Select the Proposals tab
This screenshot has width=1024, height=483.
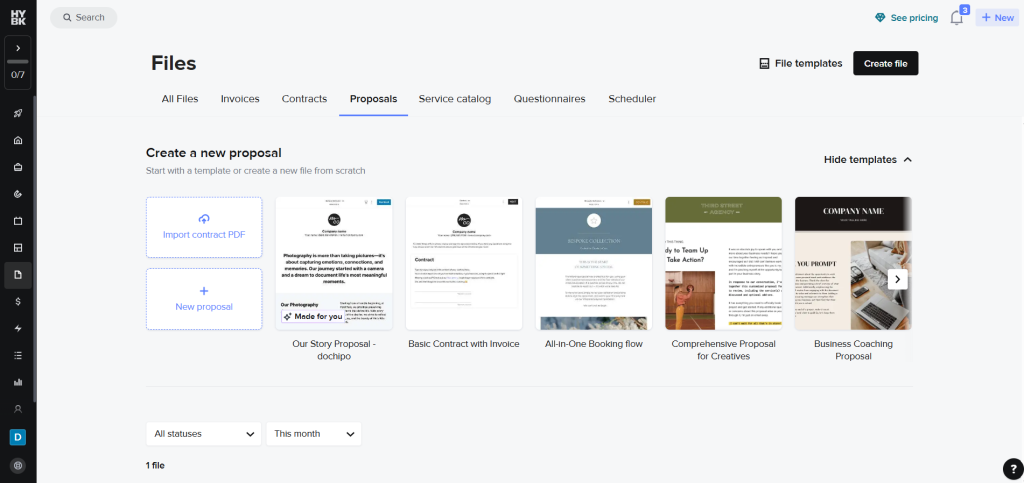pos(374,99)
